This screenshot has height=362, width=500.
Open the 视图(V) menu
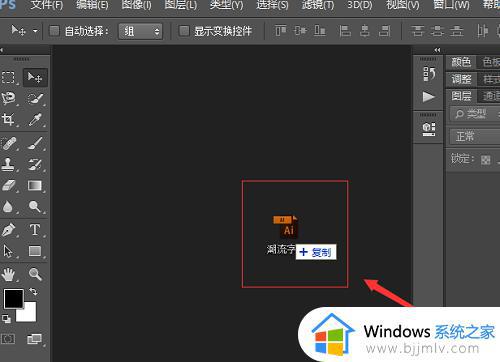(x=403, y=5)
